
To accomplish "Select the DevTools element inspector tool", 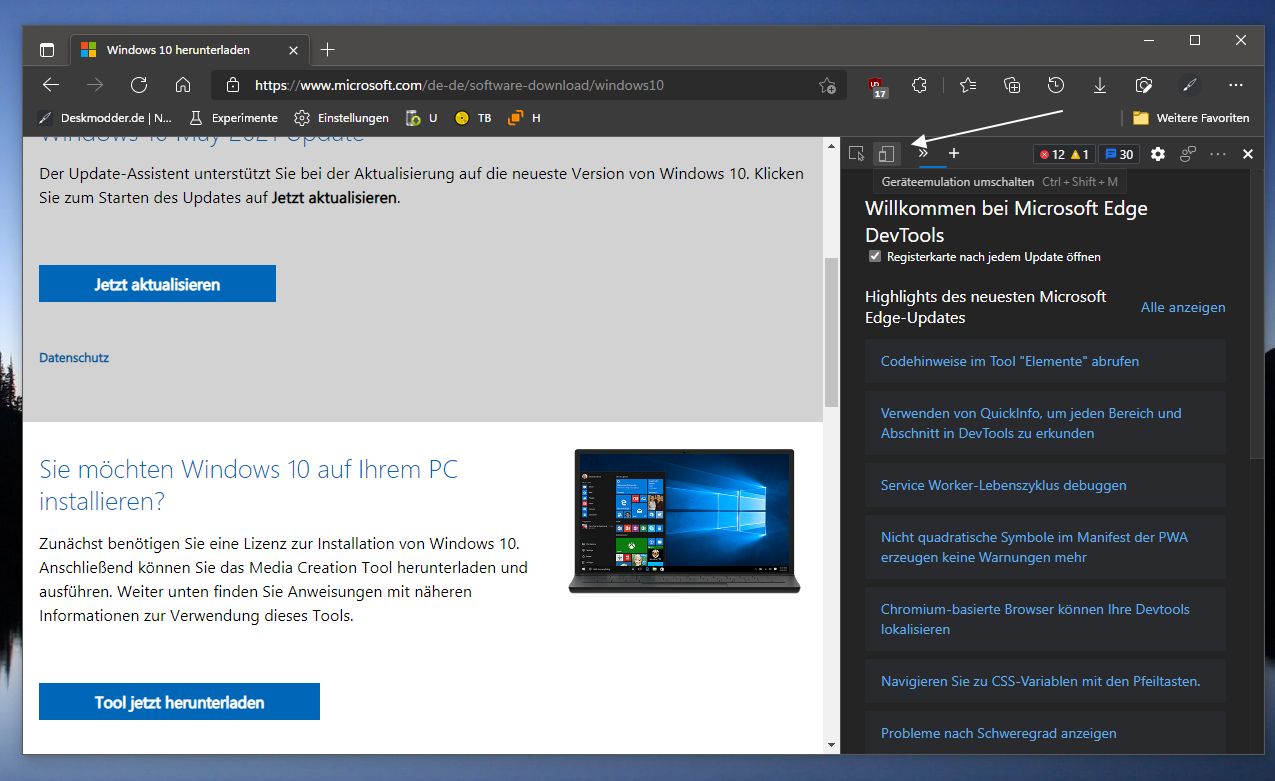I will click(x=856, y=154).
